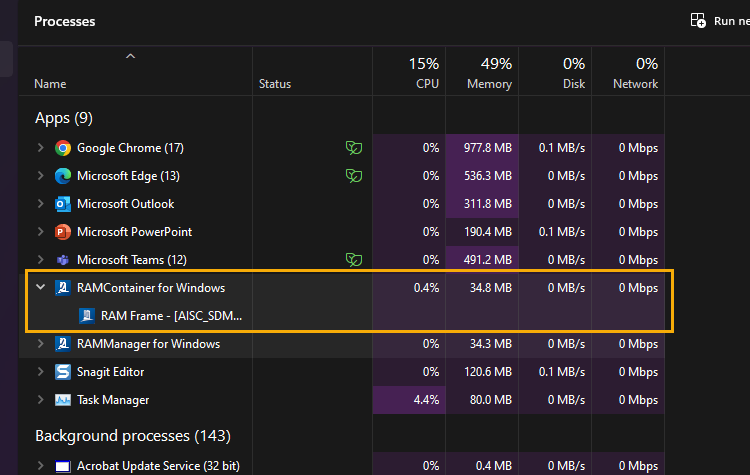Click Google Chrome efficiency mode leaf icon
The width and height of the screenshot is (750, 475).
(x=353, y=148)
